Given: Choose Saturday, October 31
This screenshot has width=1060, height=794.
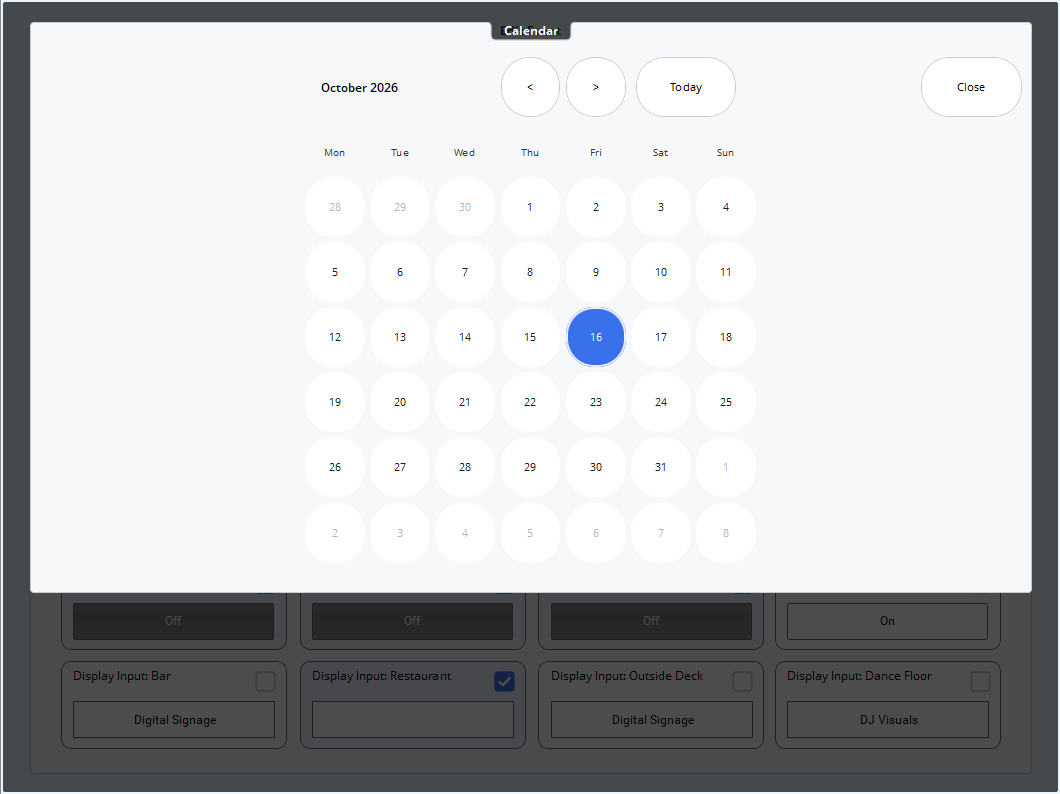Looking at the screenshot, I should [660, 467].
